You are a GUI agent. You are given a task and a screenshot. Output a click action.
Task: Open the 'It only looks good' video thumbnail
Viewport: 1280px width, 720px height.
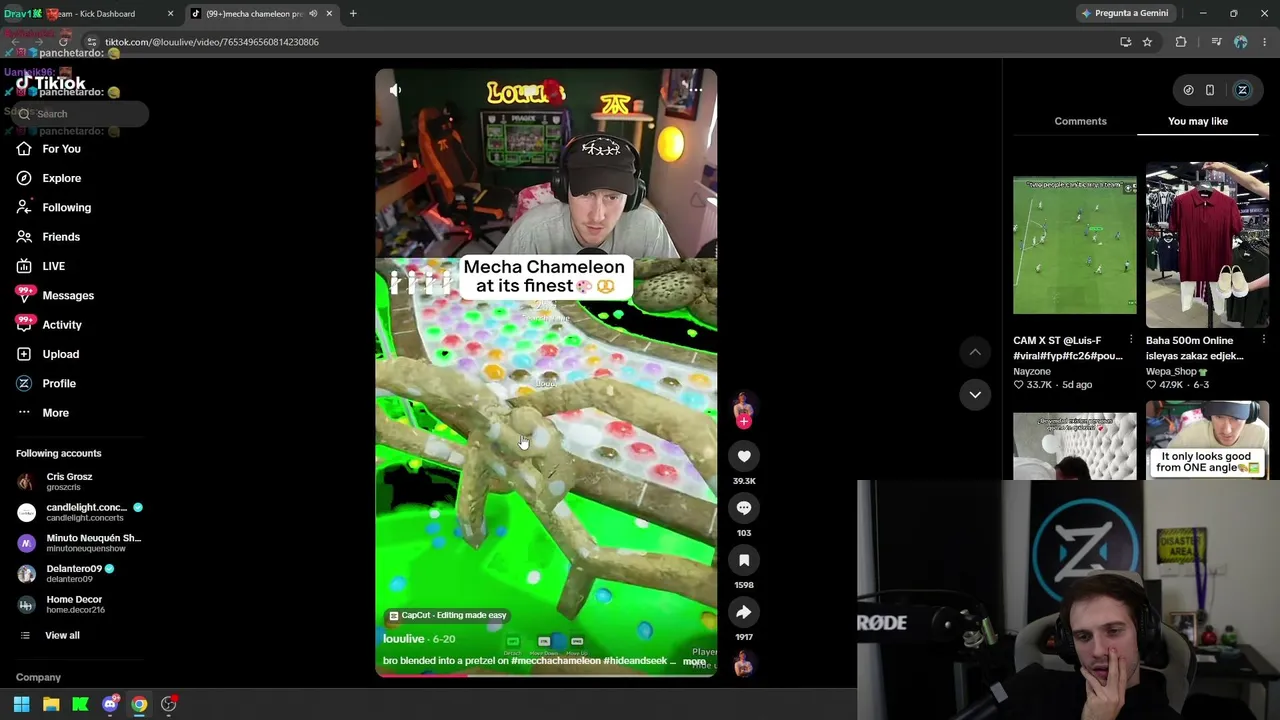pyautogui.click(x=1207, y=441)
